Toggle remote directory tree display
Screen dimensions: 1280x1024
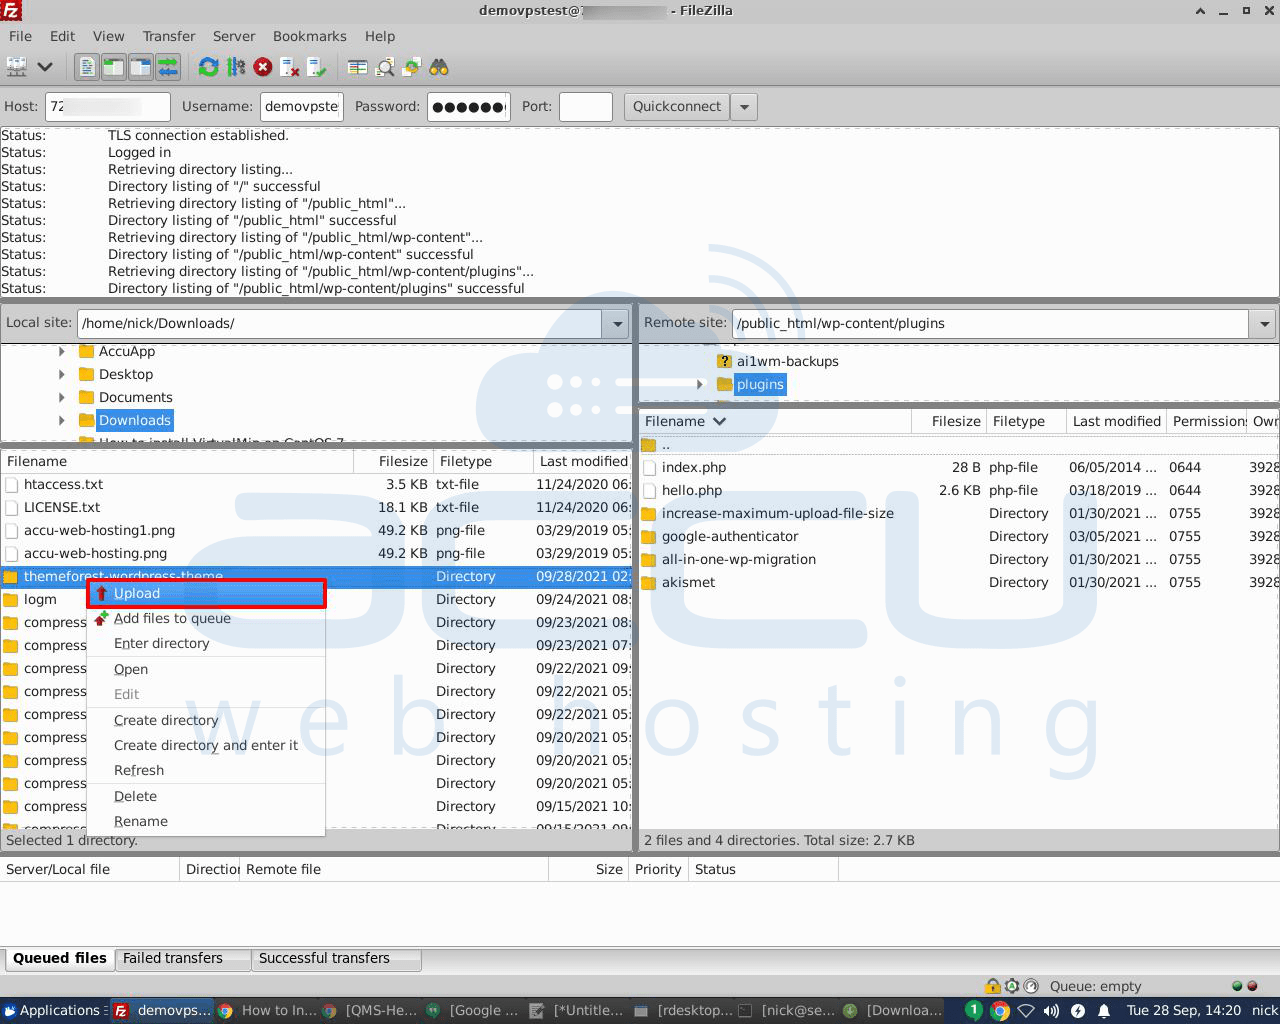click(140, 67)
